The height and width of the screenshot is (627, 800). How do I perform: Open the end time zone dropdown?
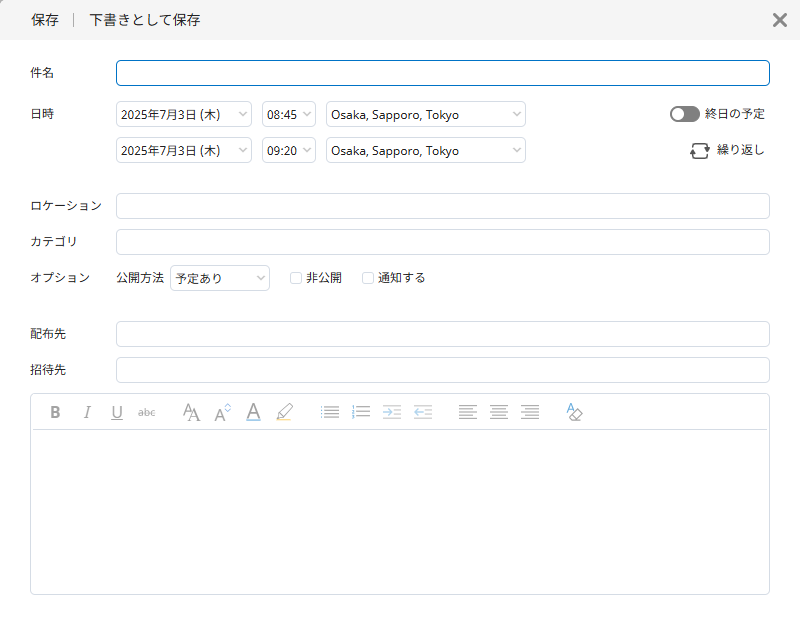426,151
